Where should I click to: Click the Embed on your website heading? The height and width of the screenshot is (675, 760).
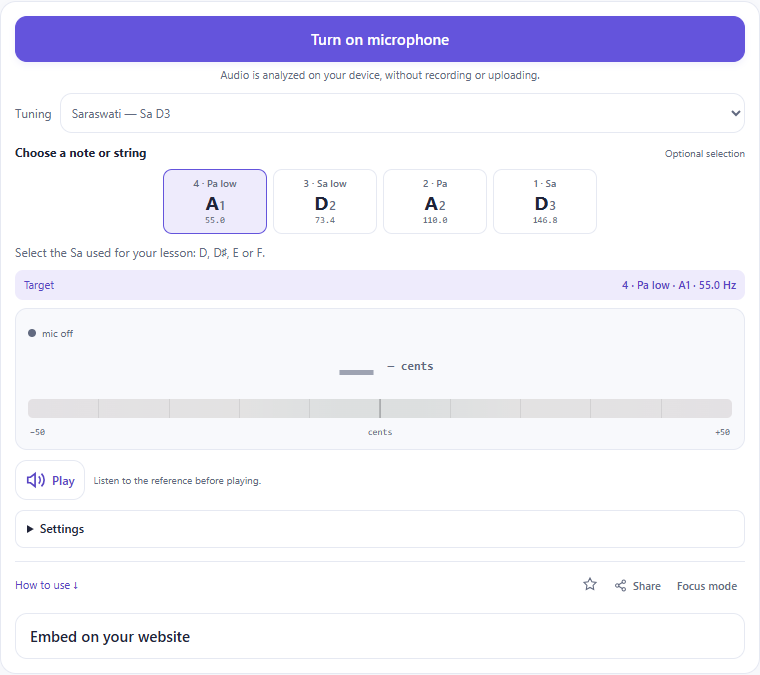(110, 636)
